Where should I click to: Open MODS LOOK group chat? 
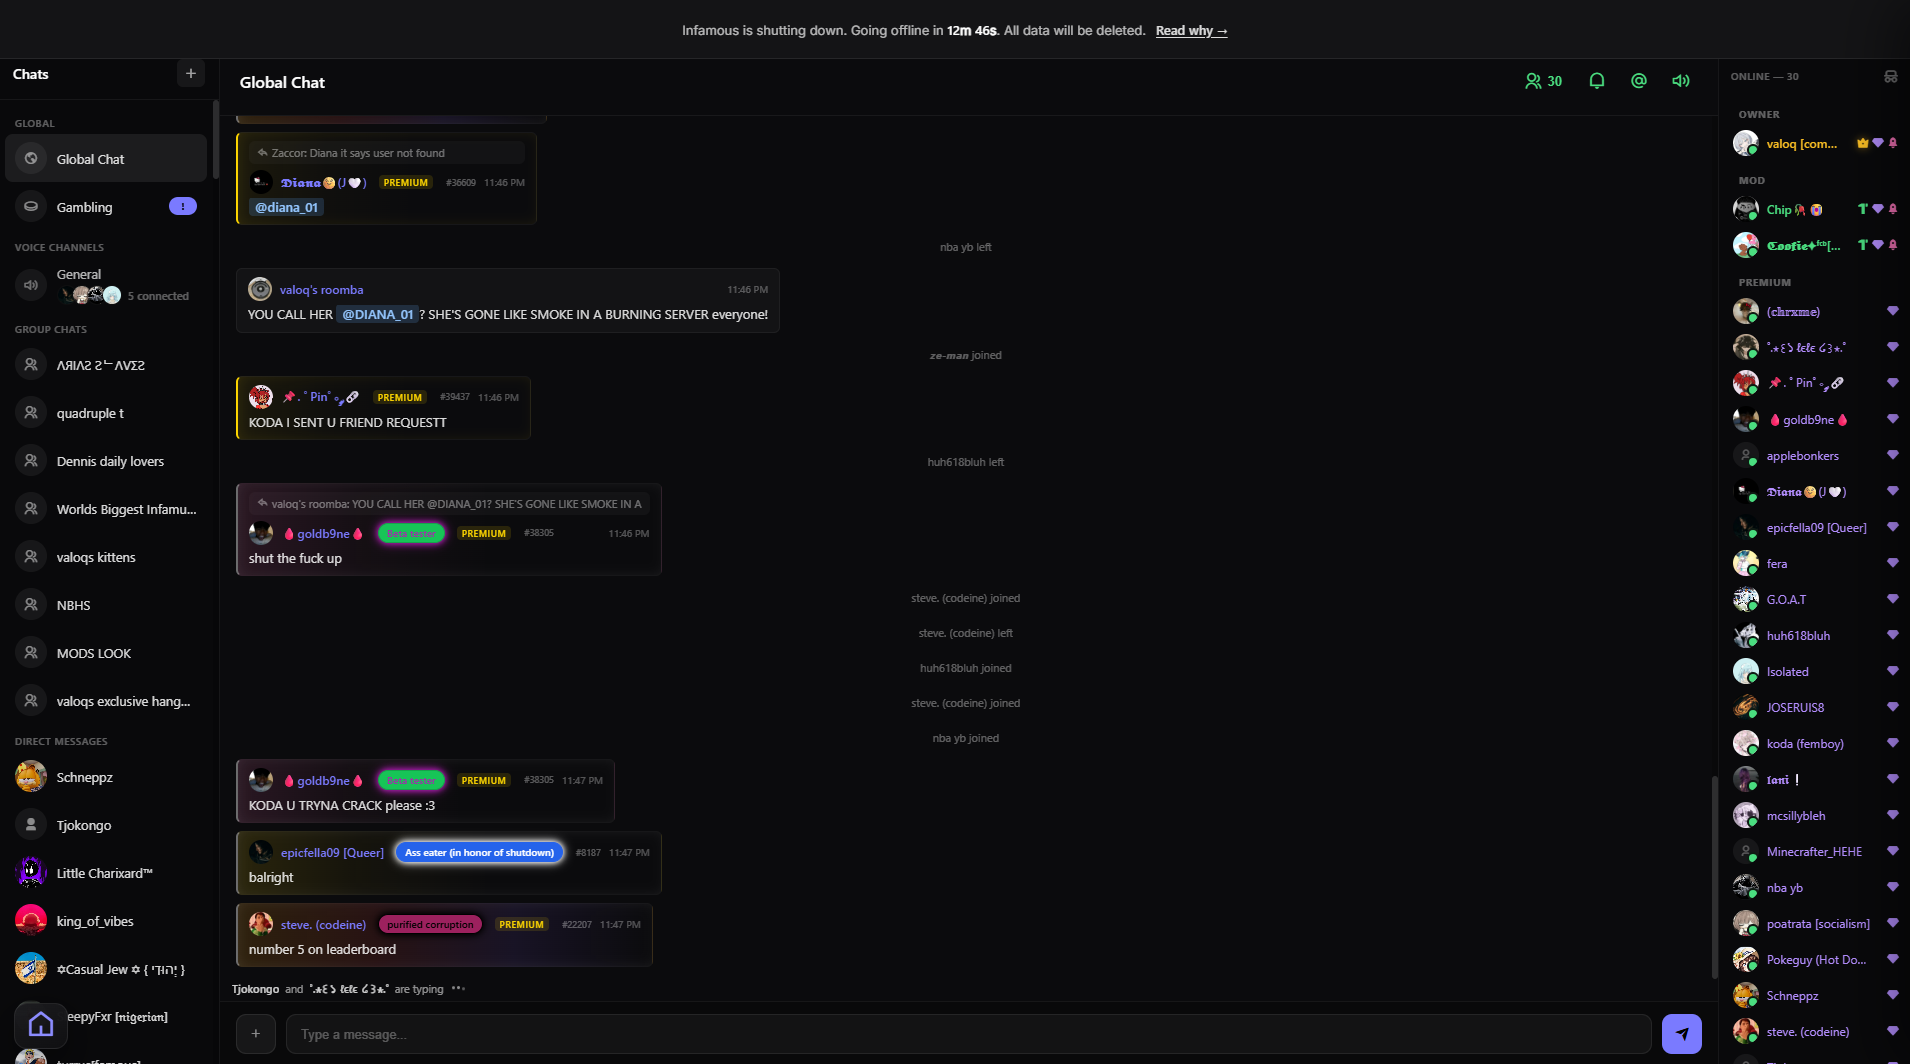pos(106,653)
